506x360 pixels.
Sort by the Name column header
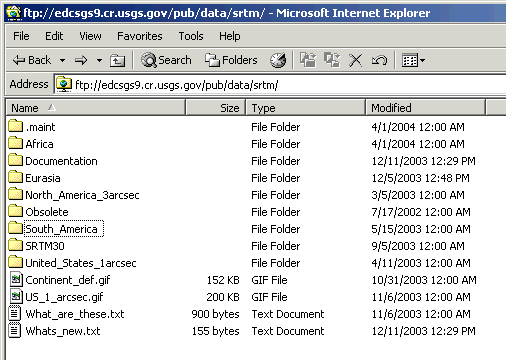coord(95,108)
